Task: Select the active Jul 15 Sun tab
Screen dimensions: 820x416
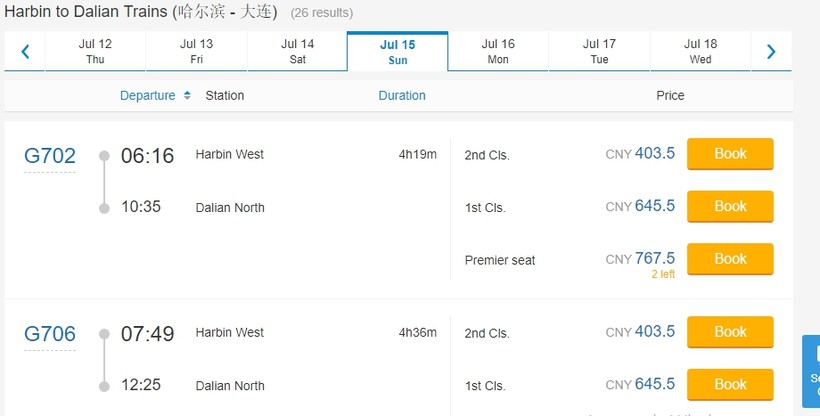Action: 397,52
